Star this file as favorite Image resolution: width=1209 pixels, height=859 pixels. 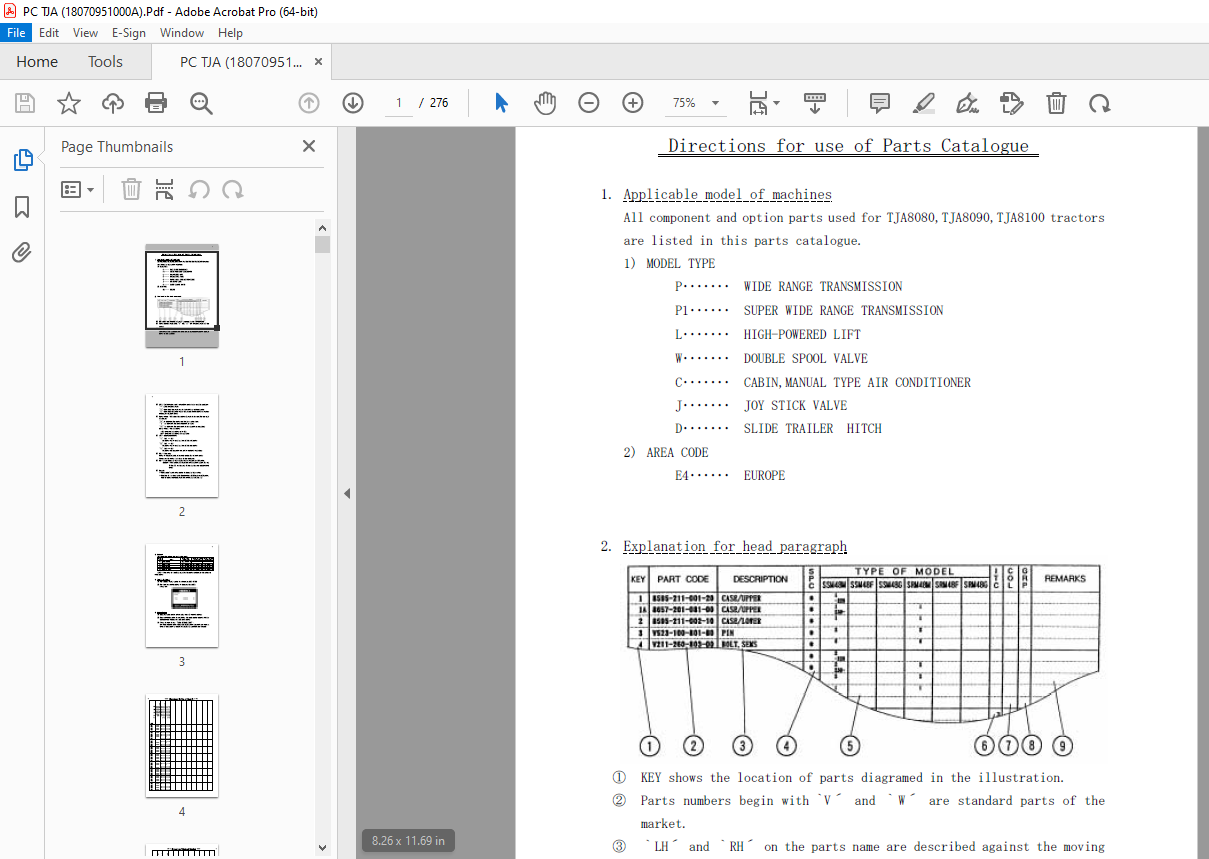click(x=68, y=103)
